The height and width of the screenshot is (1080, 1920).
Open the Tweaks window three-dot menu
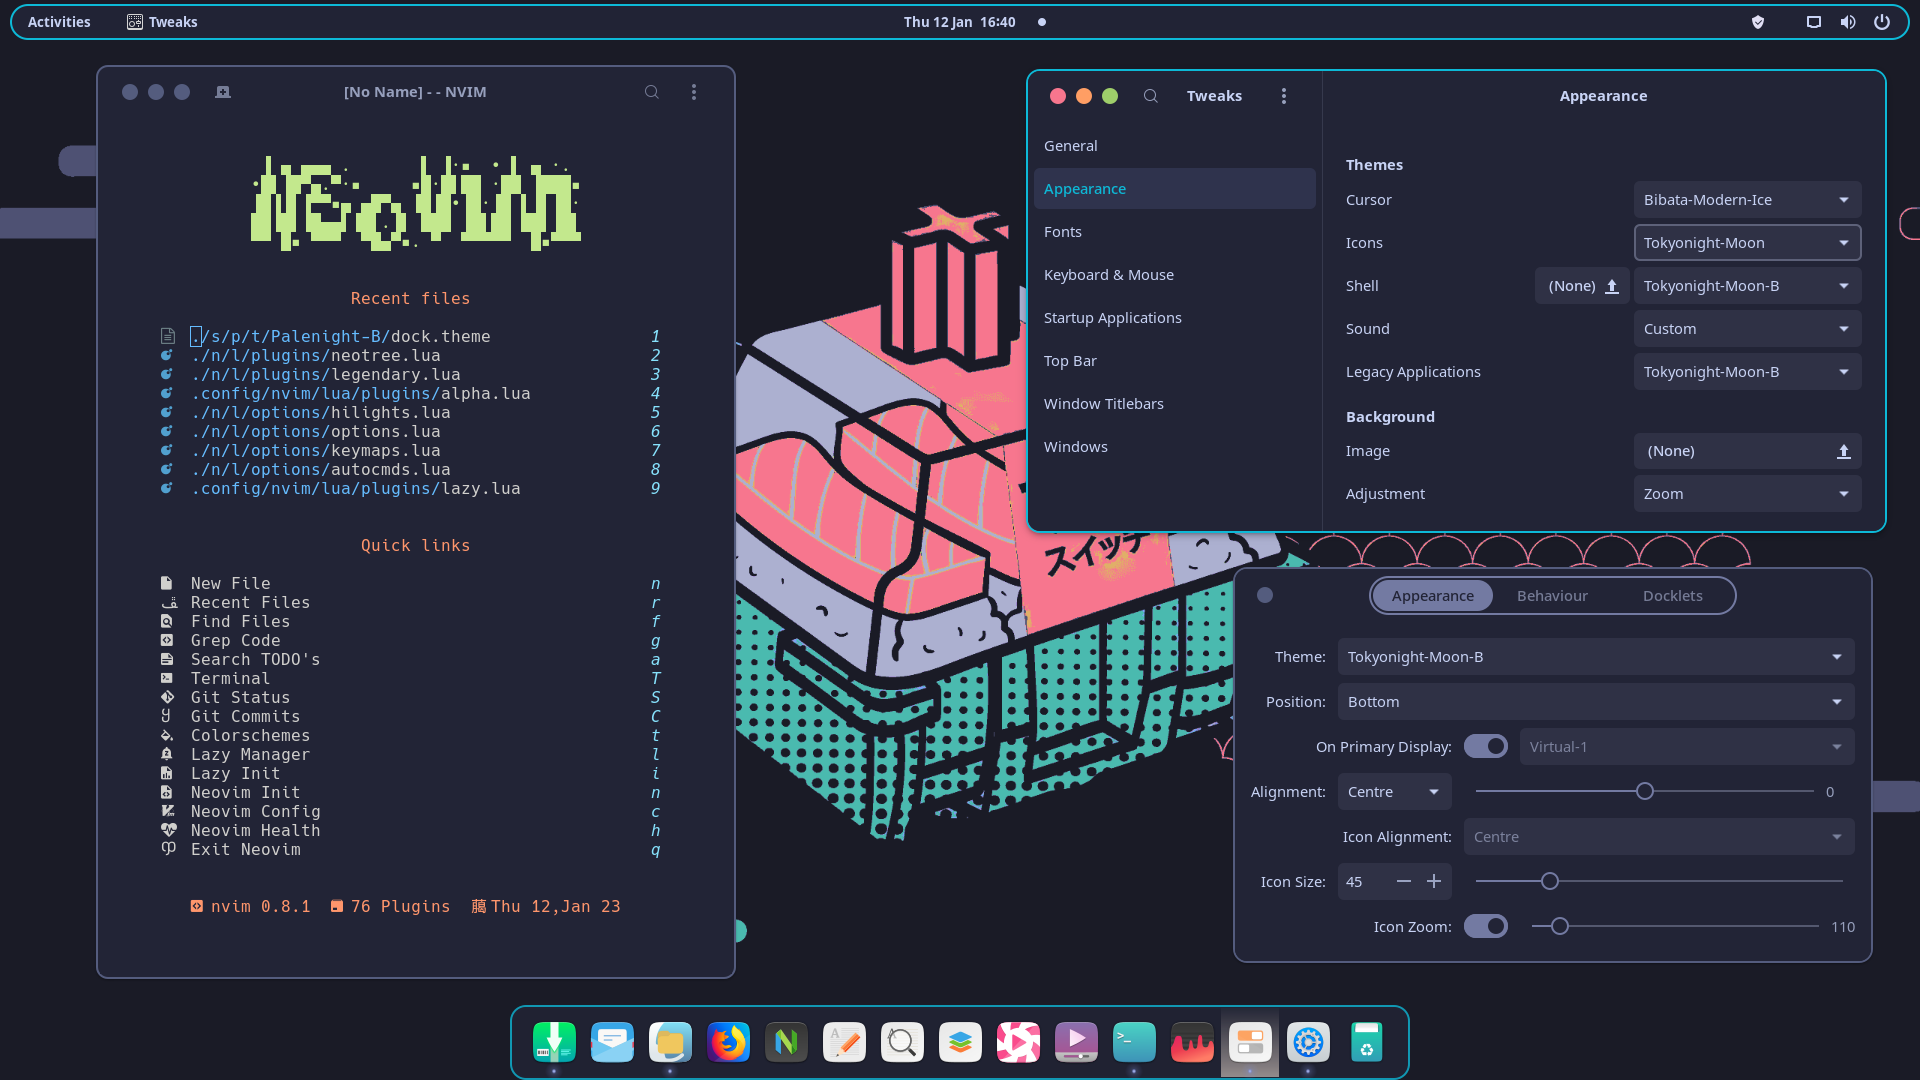tap(1284, 96)
